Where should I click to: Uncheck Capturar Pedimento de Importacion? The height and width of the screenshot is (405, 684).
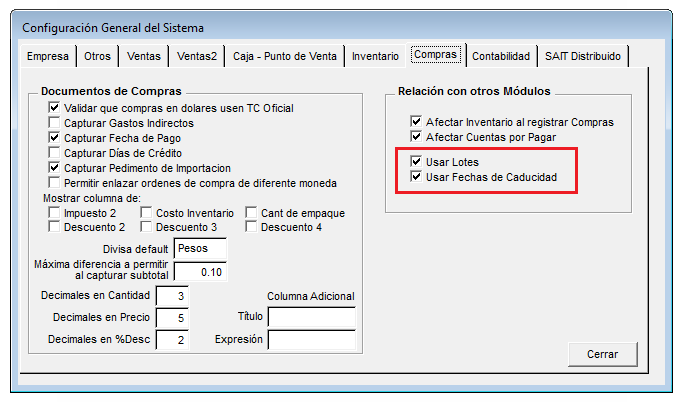pos(54,168)
